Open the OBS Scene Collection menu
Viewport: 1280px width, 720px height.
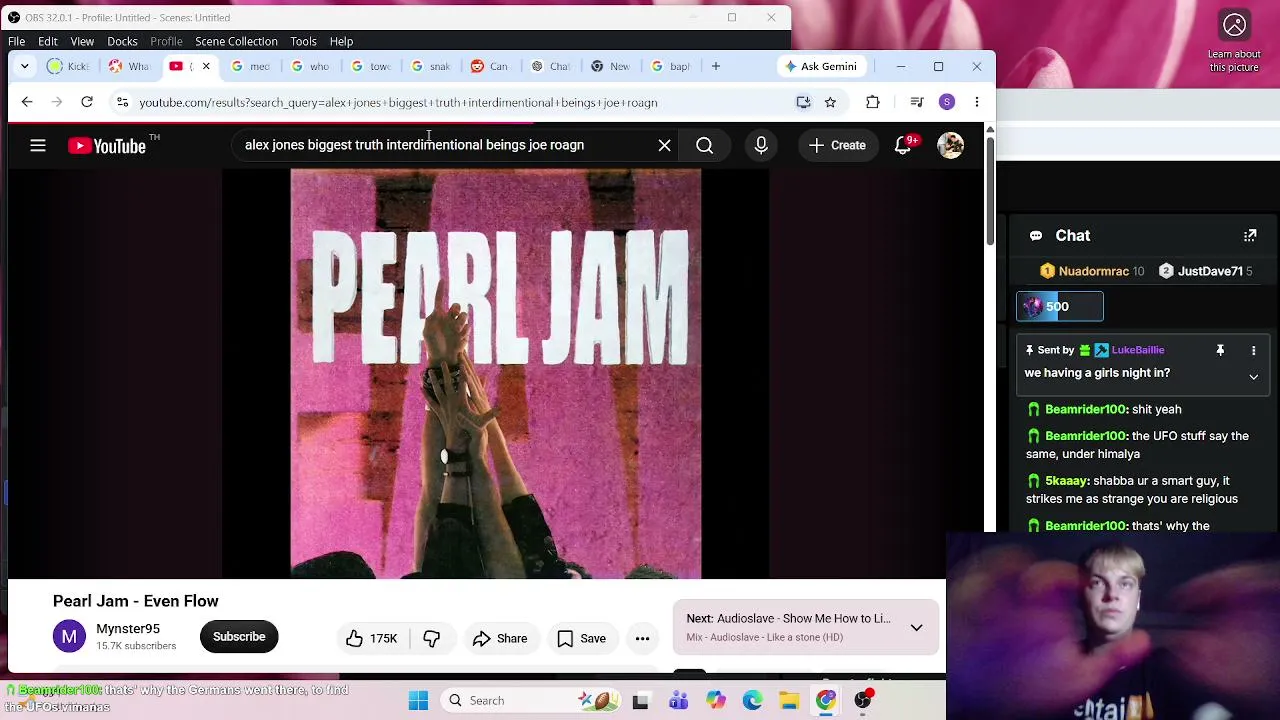pos(236,41)
